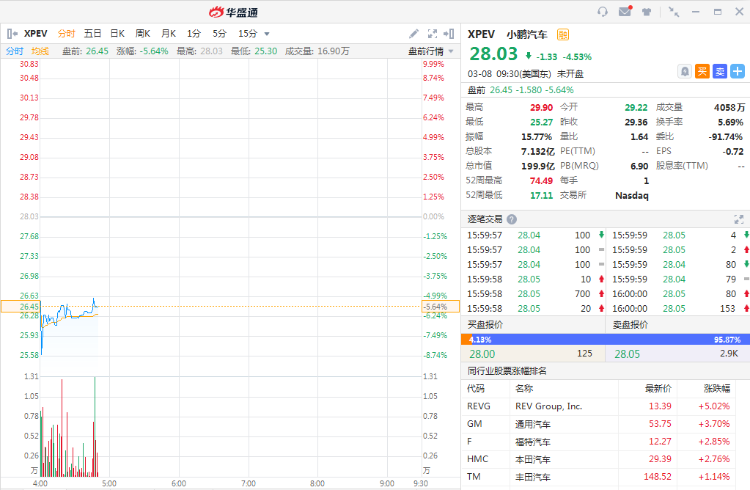750x490 pixels.
Task: Set a price alert bell
Action: [x=684, y=71]
